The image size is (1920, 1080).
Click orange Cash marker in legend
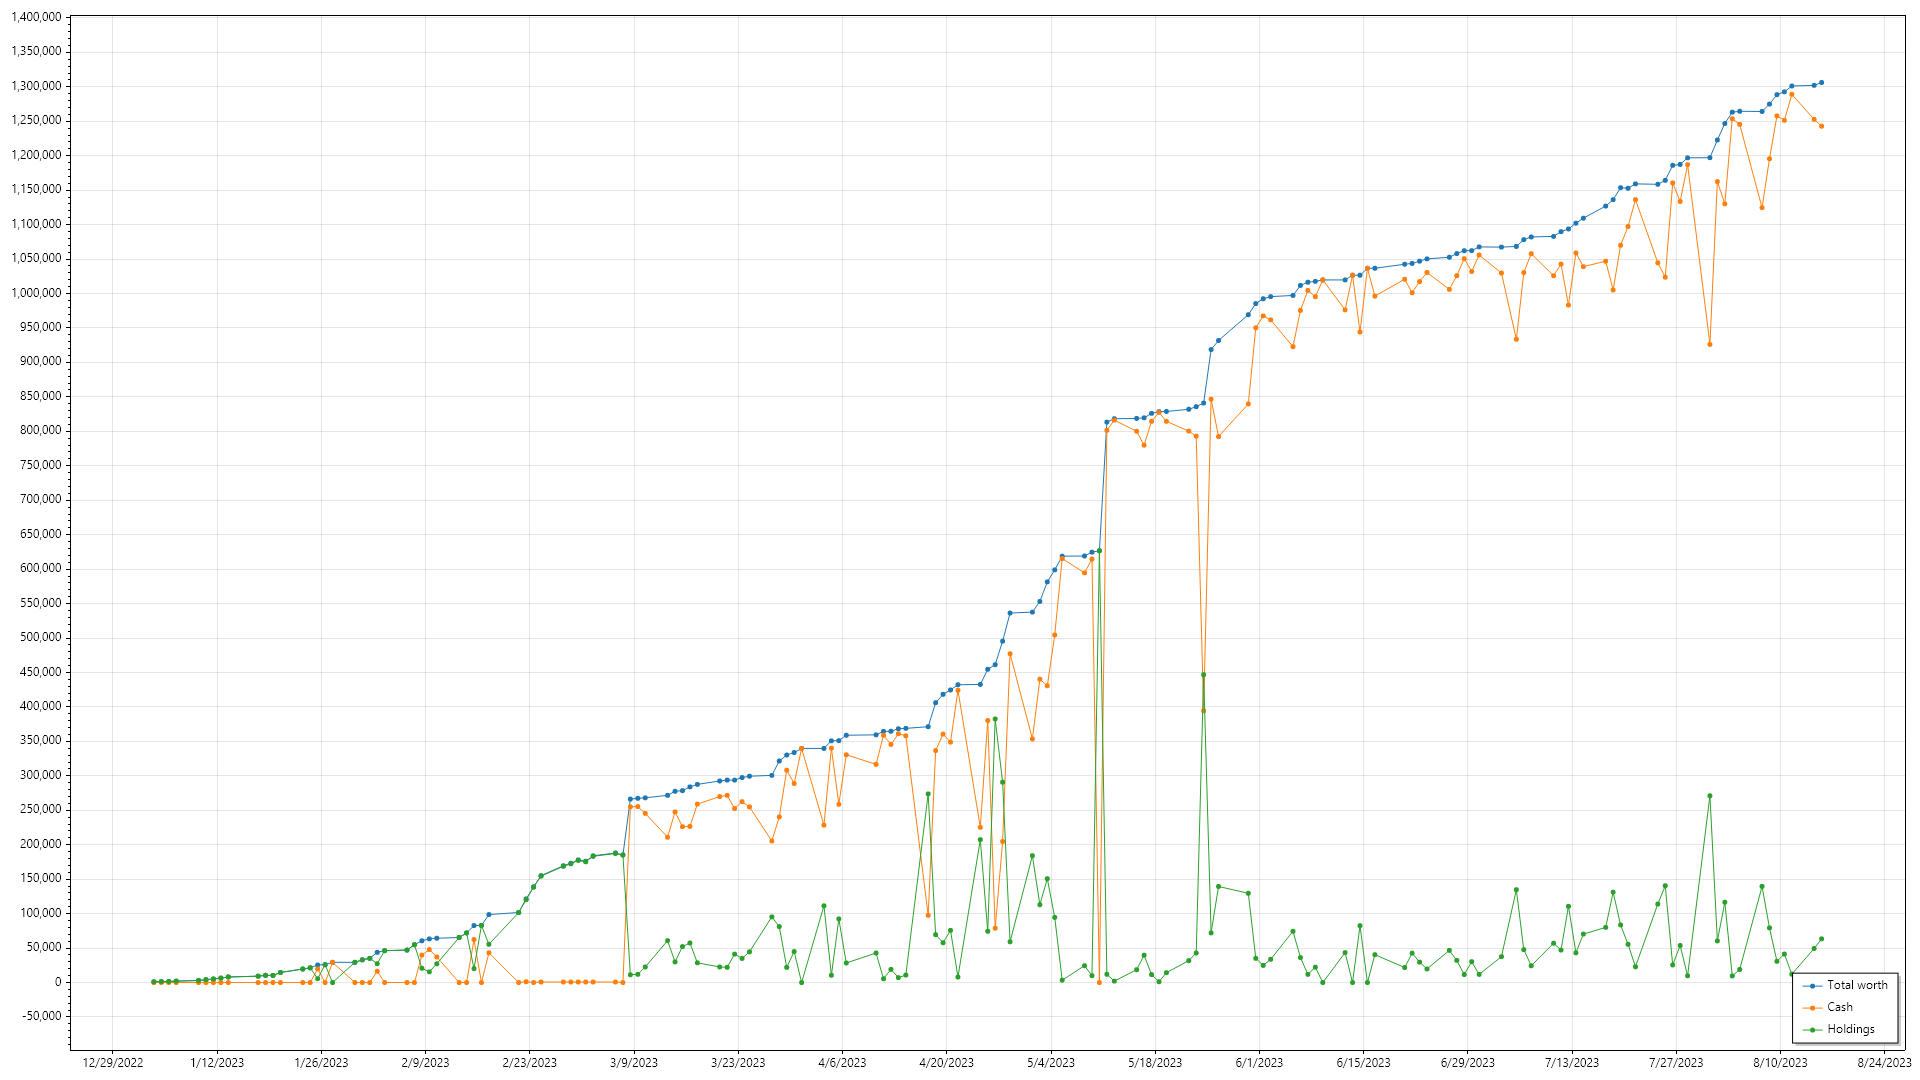(x=1812, y=1008)
